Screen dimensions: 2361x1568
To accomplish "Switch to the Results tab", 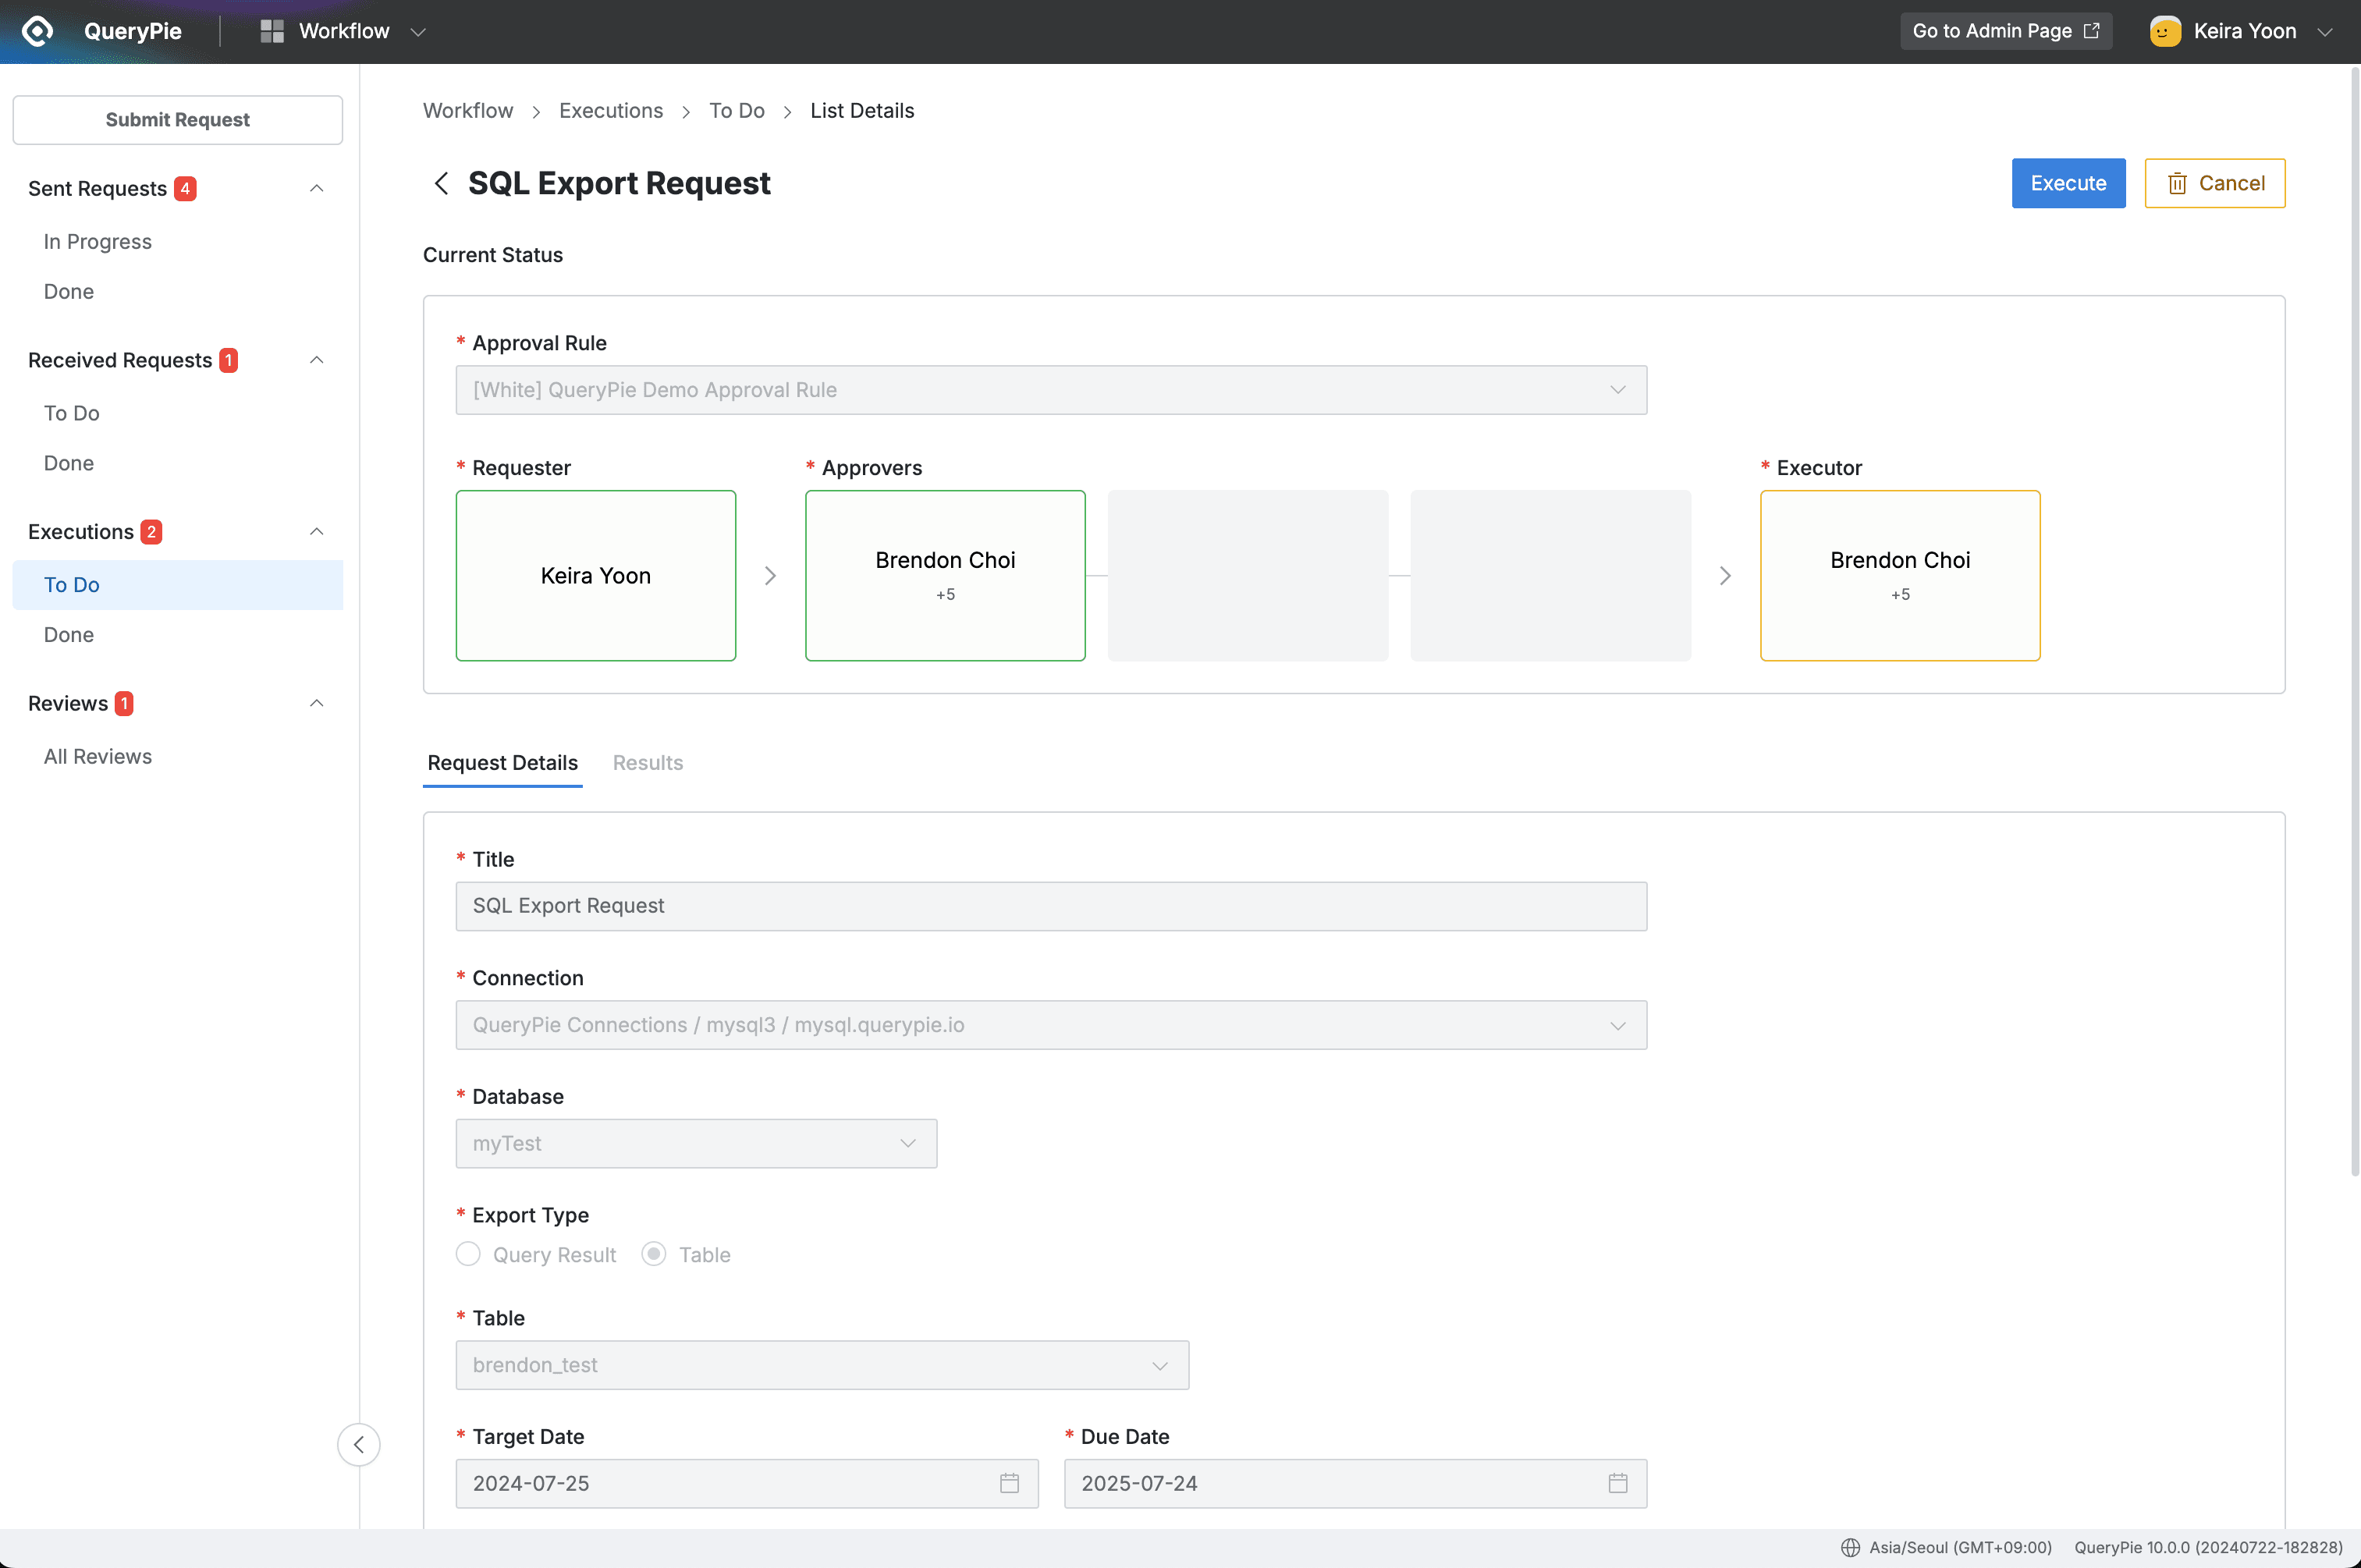I will (x=647, y=763).
